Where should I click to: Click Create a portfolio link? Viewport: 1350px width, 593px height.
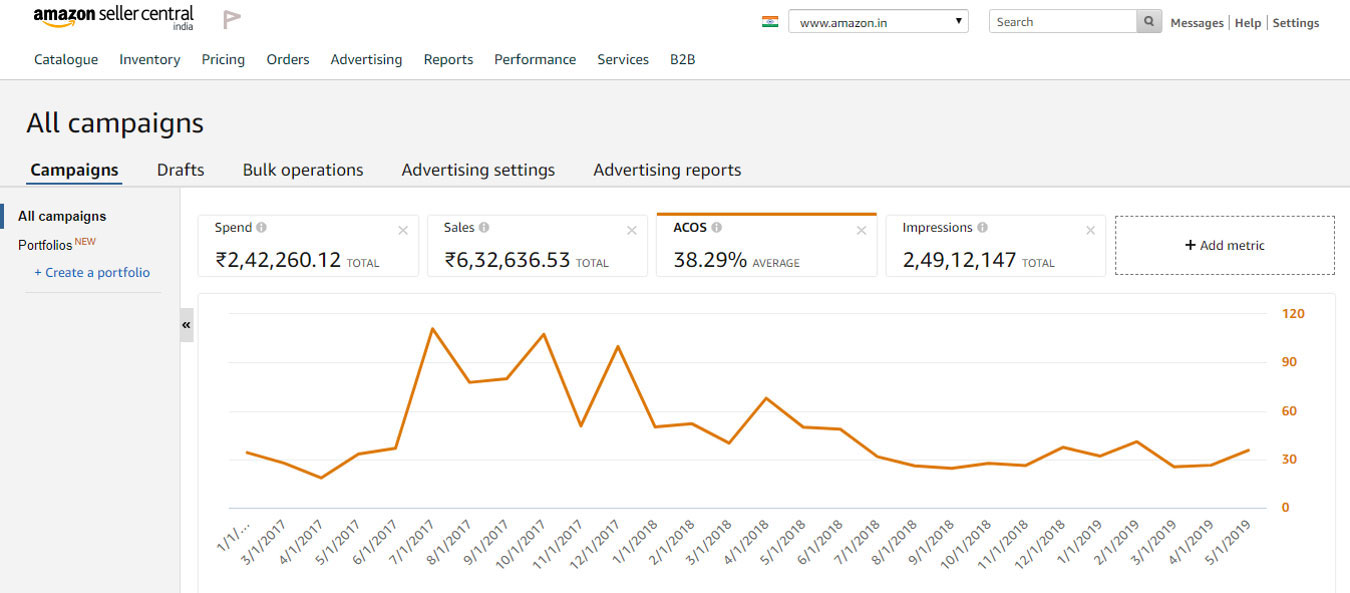[x=92, y=273]
